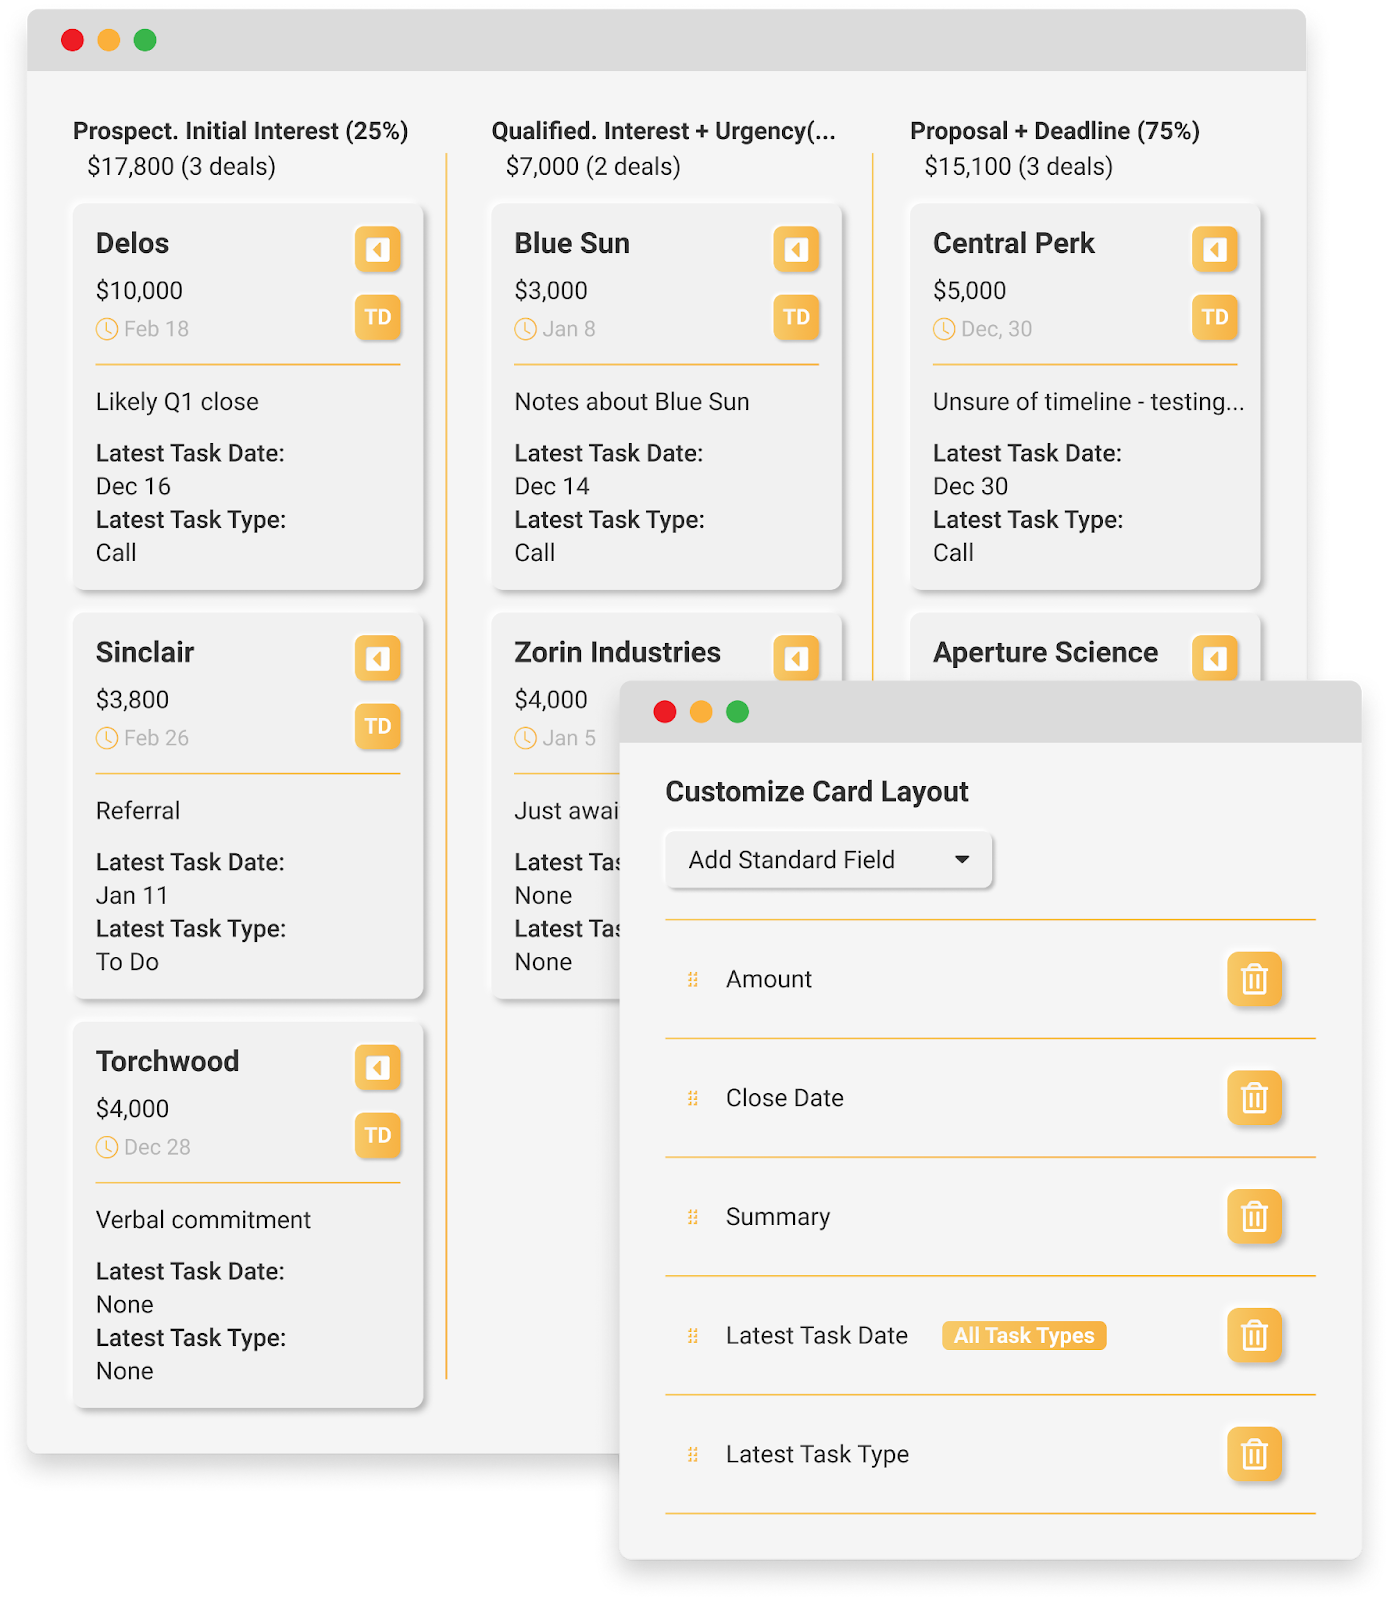Click the back arrow icon on Delos card
Viewport: 1389px width, 1600px height.
tap(378, 249)
